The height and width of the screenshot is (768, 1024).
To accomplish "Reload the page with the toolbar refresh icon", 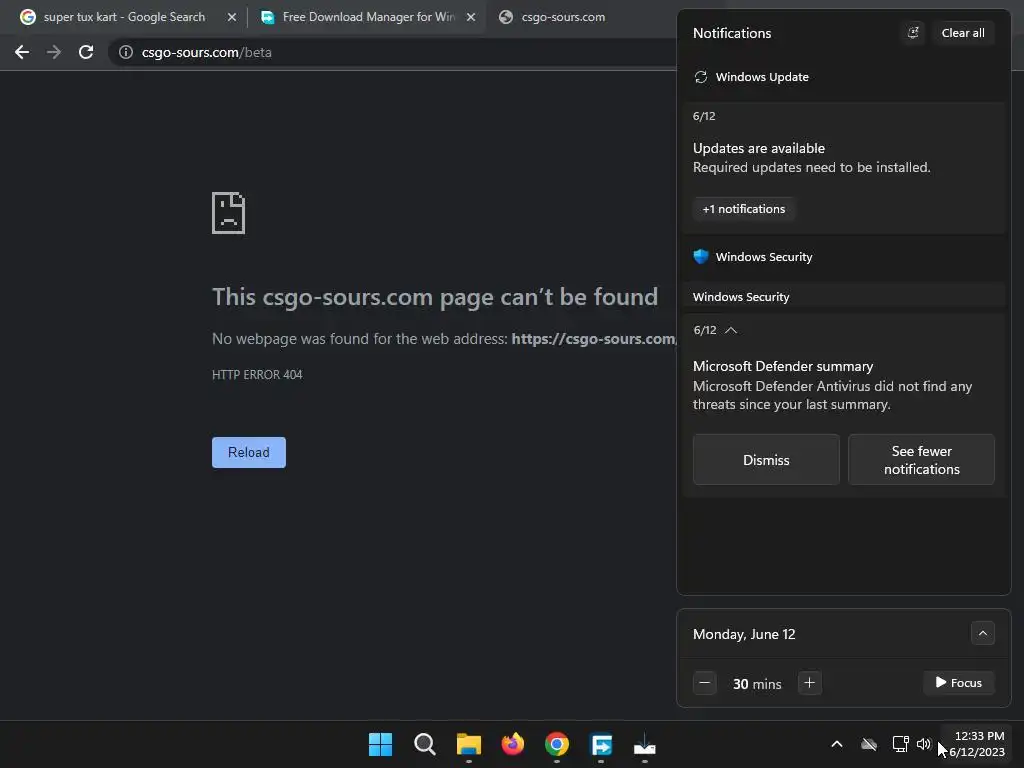I will pos(86,52).
